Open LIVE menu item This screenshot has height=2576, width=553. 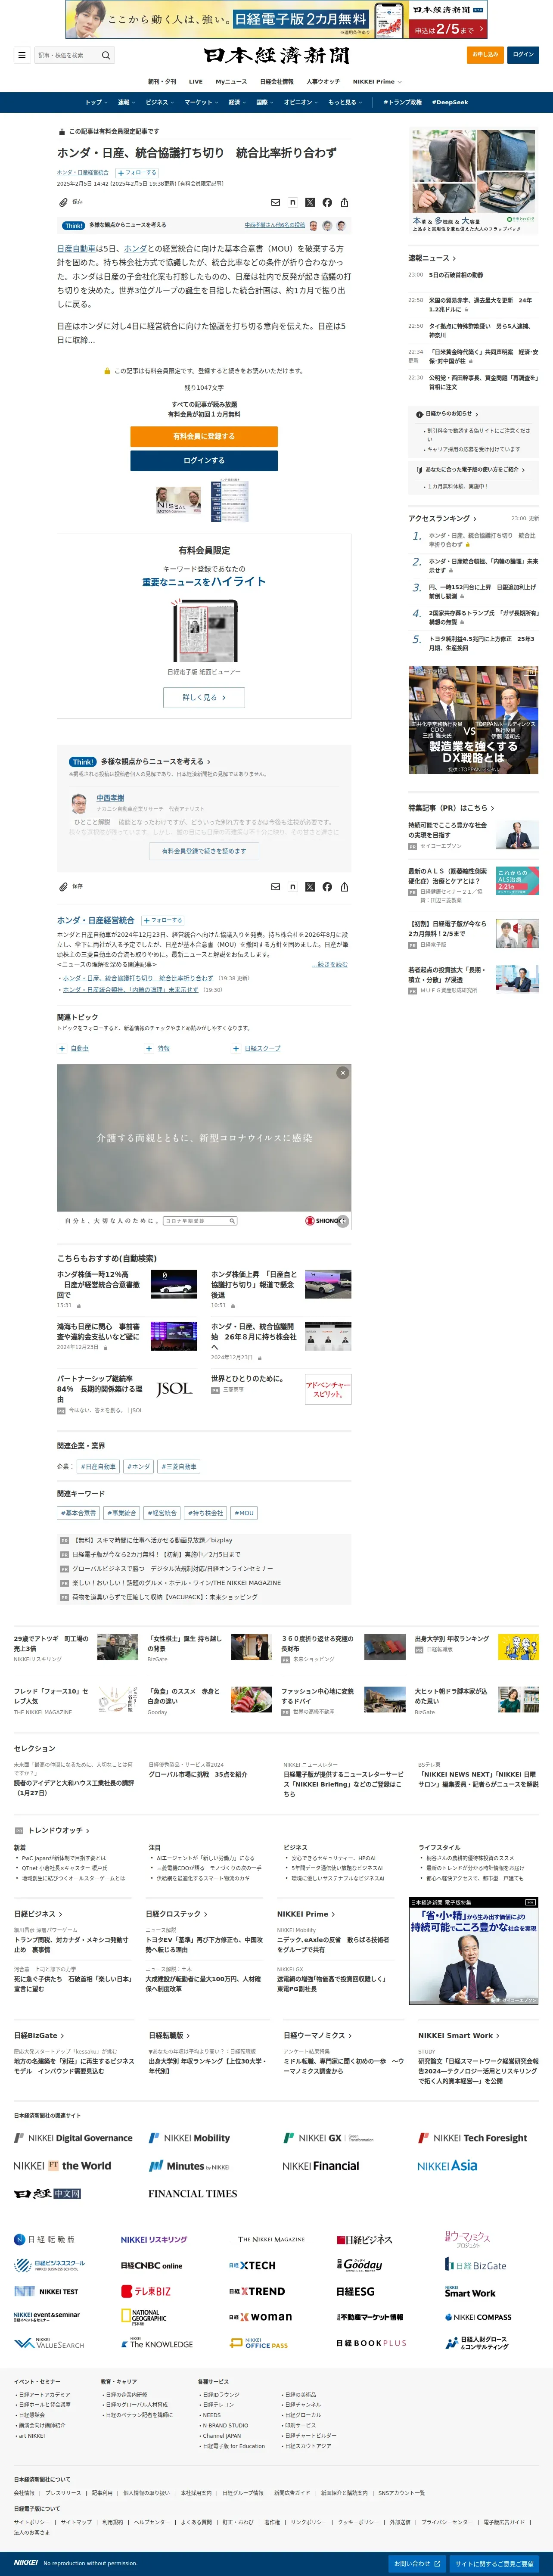[x=196, y=82]
